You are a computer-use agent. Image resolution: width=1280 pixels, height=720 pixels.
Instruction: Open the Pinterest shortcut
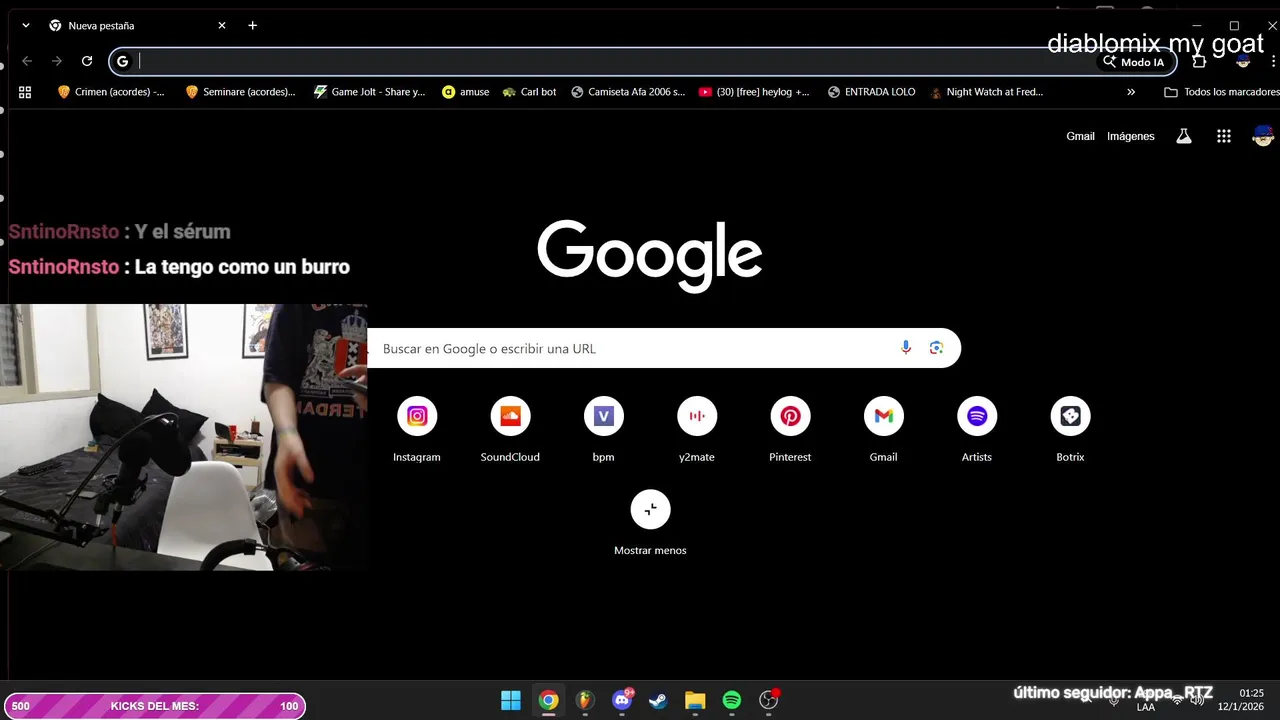point(790,430)
